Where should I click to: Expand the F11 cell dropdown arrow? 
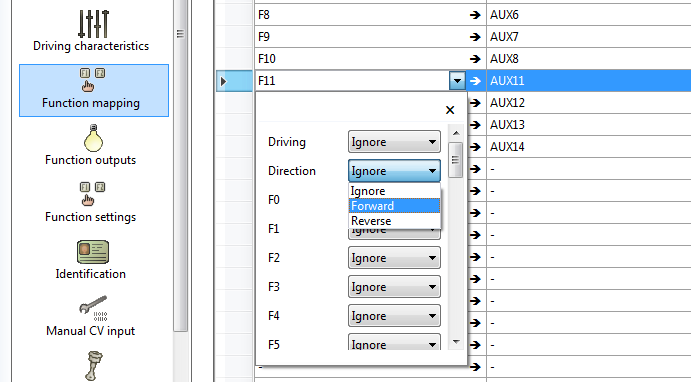coord(457,81)
